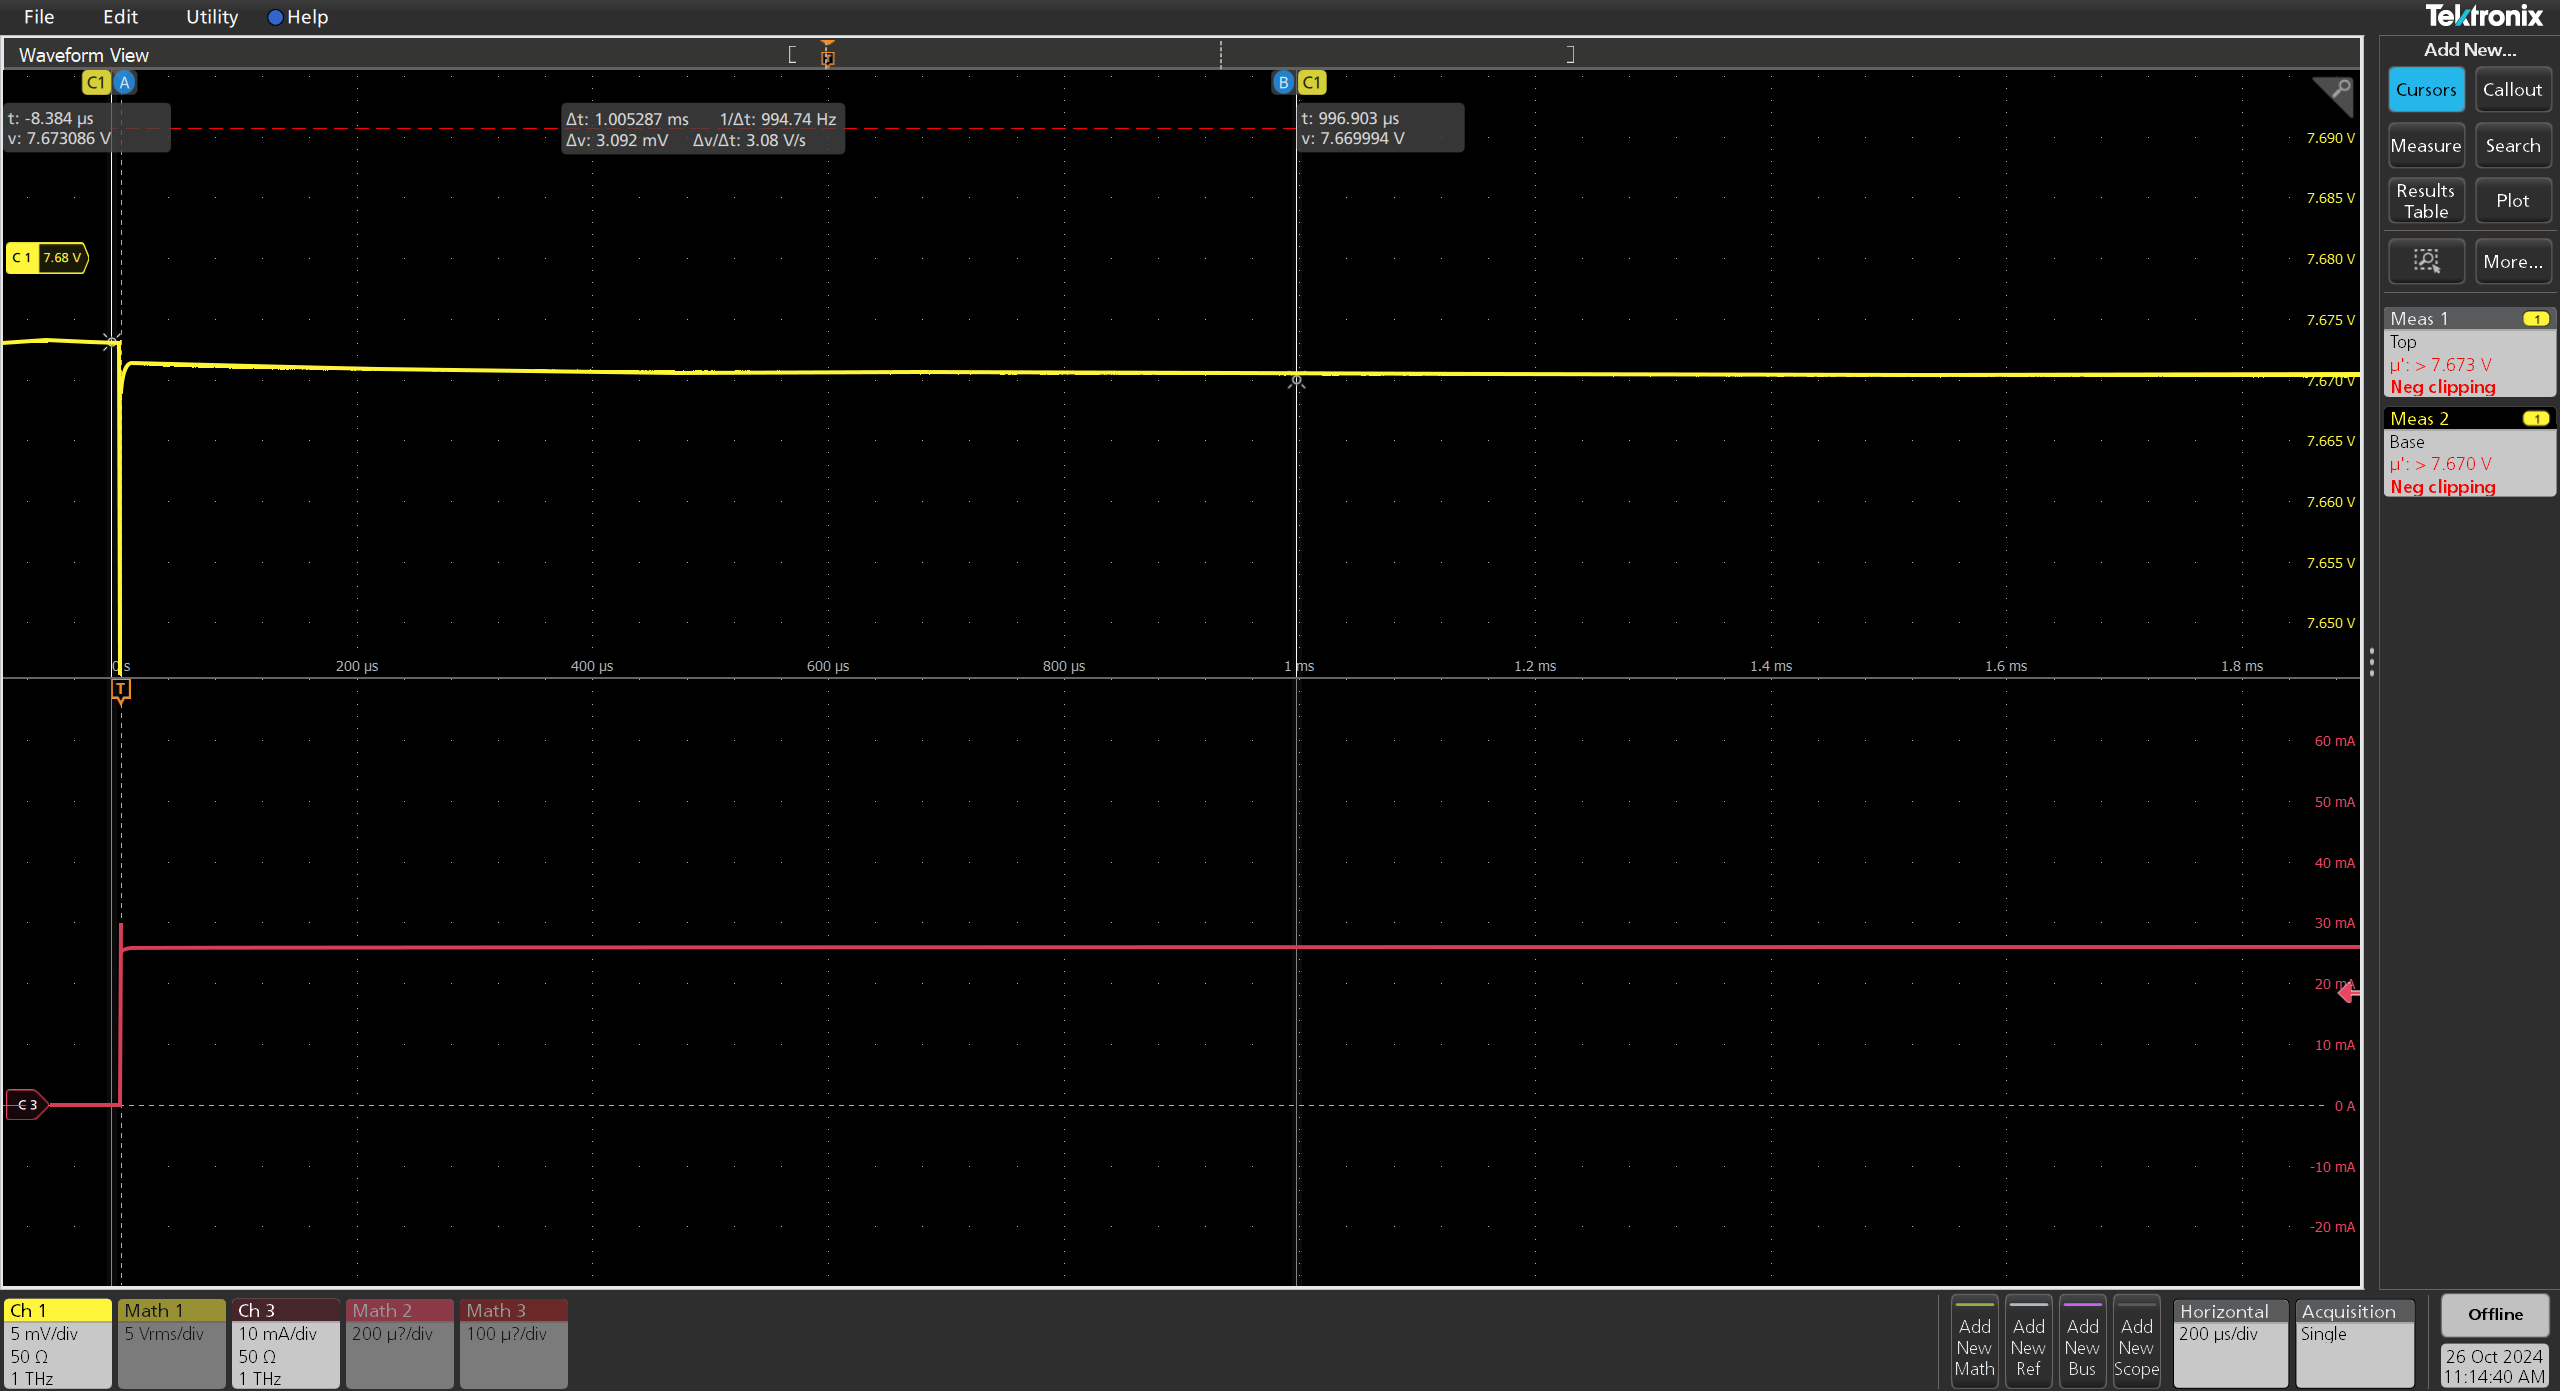Image resolution: width=2560 pixels, height=1391 pixels.
Task: Click the Offline status button
Action: [x=2495, y=1315]
